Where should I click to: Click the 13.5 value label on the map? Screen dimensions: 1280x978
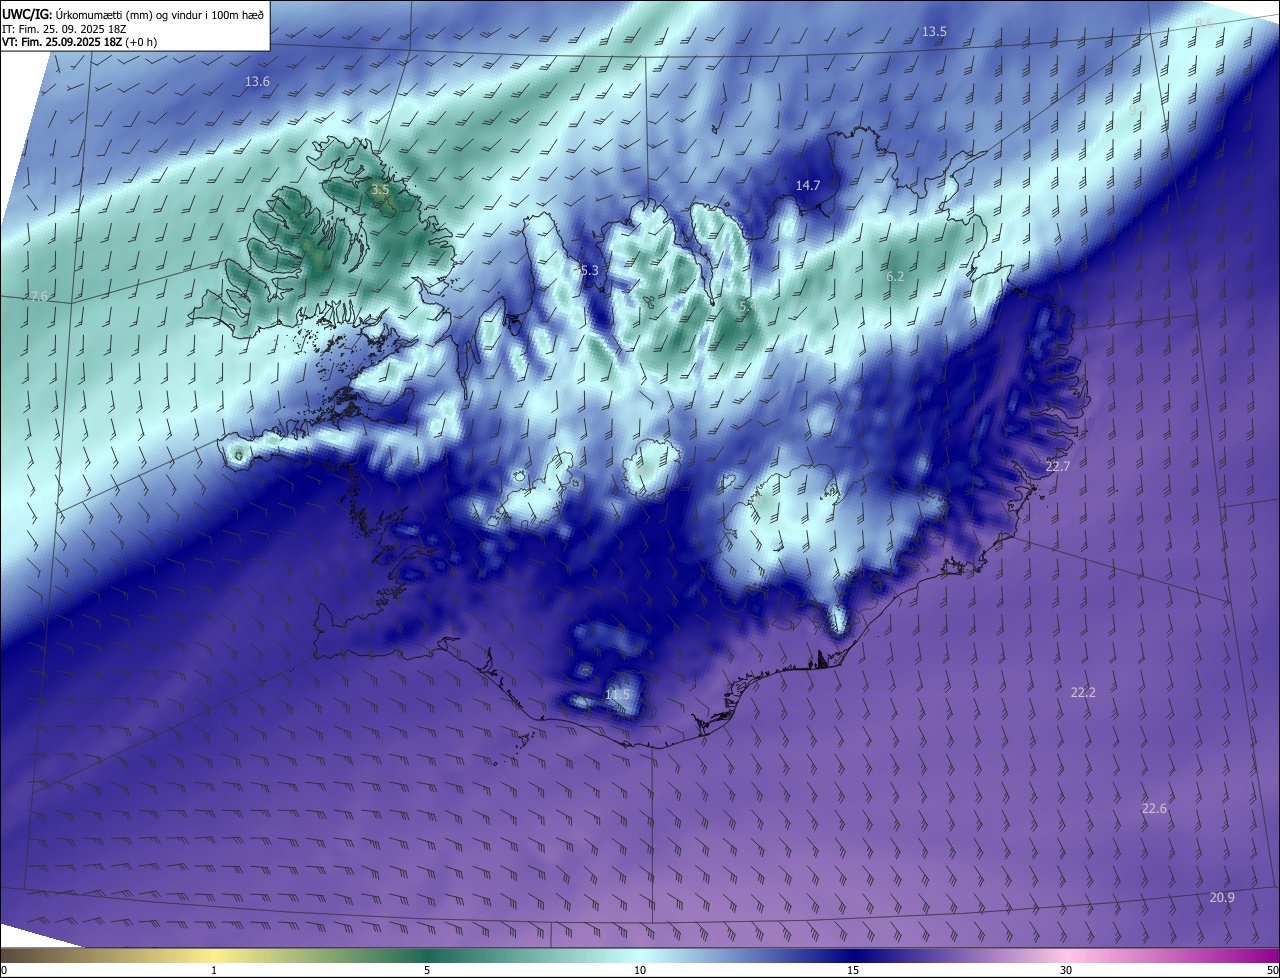click(934, 32)
